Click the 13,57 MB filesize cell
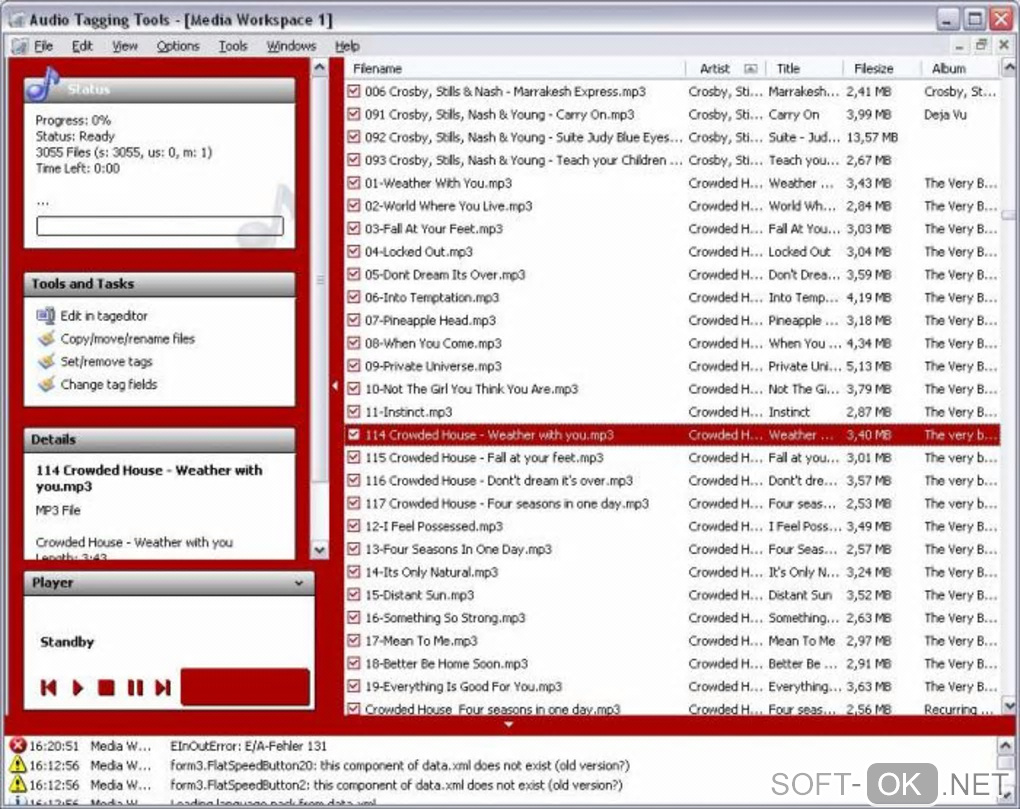The image size is (1020, 809). click(872, 137)
